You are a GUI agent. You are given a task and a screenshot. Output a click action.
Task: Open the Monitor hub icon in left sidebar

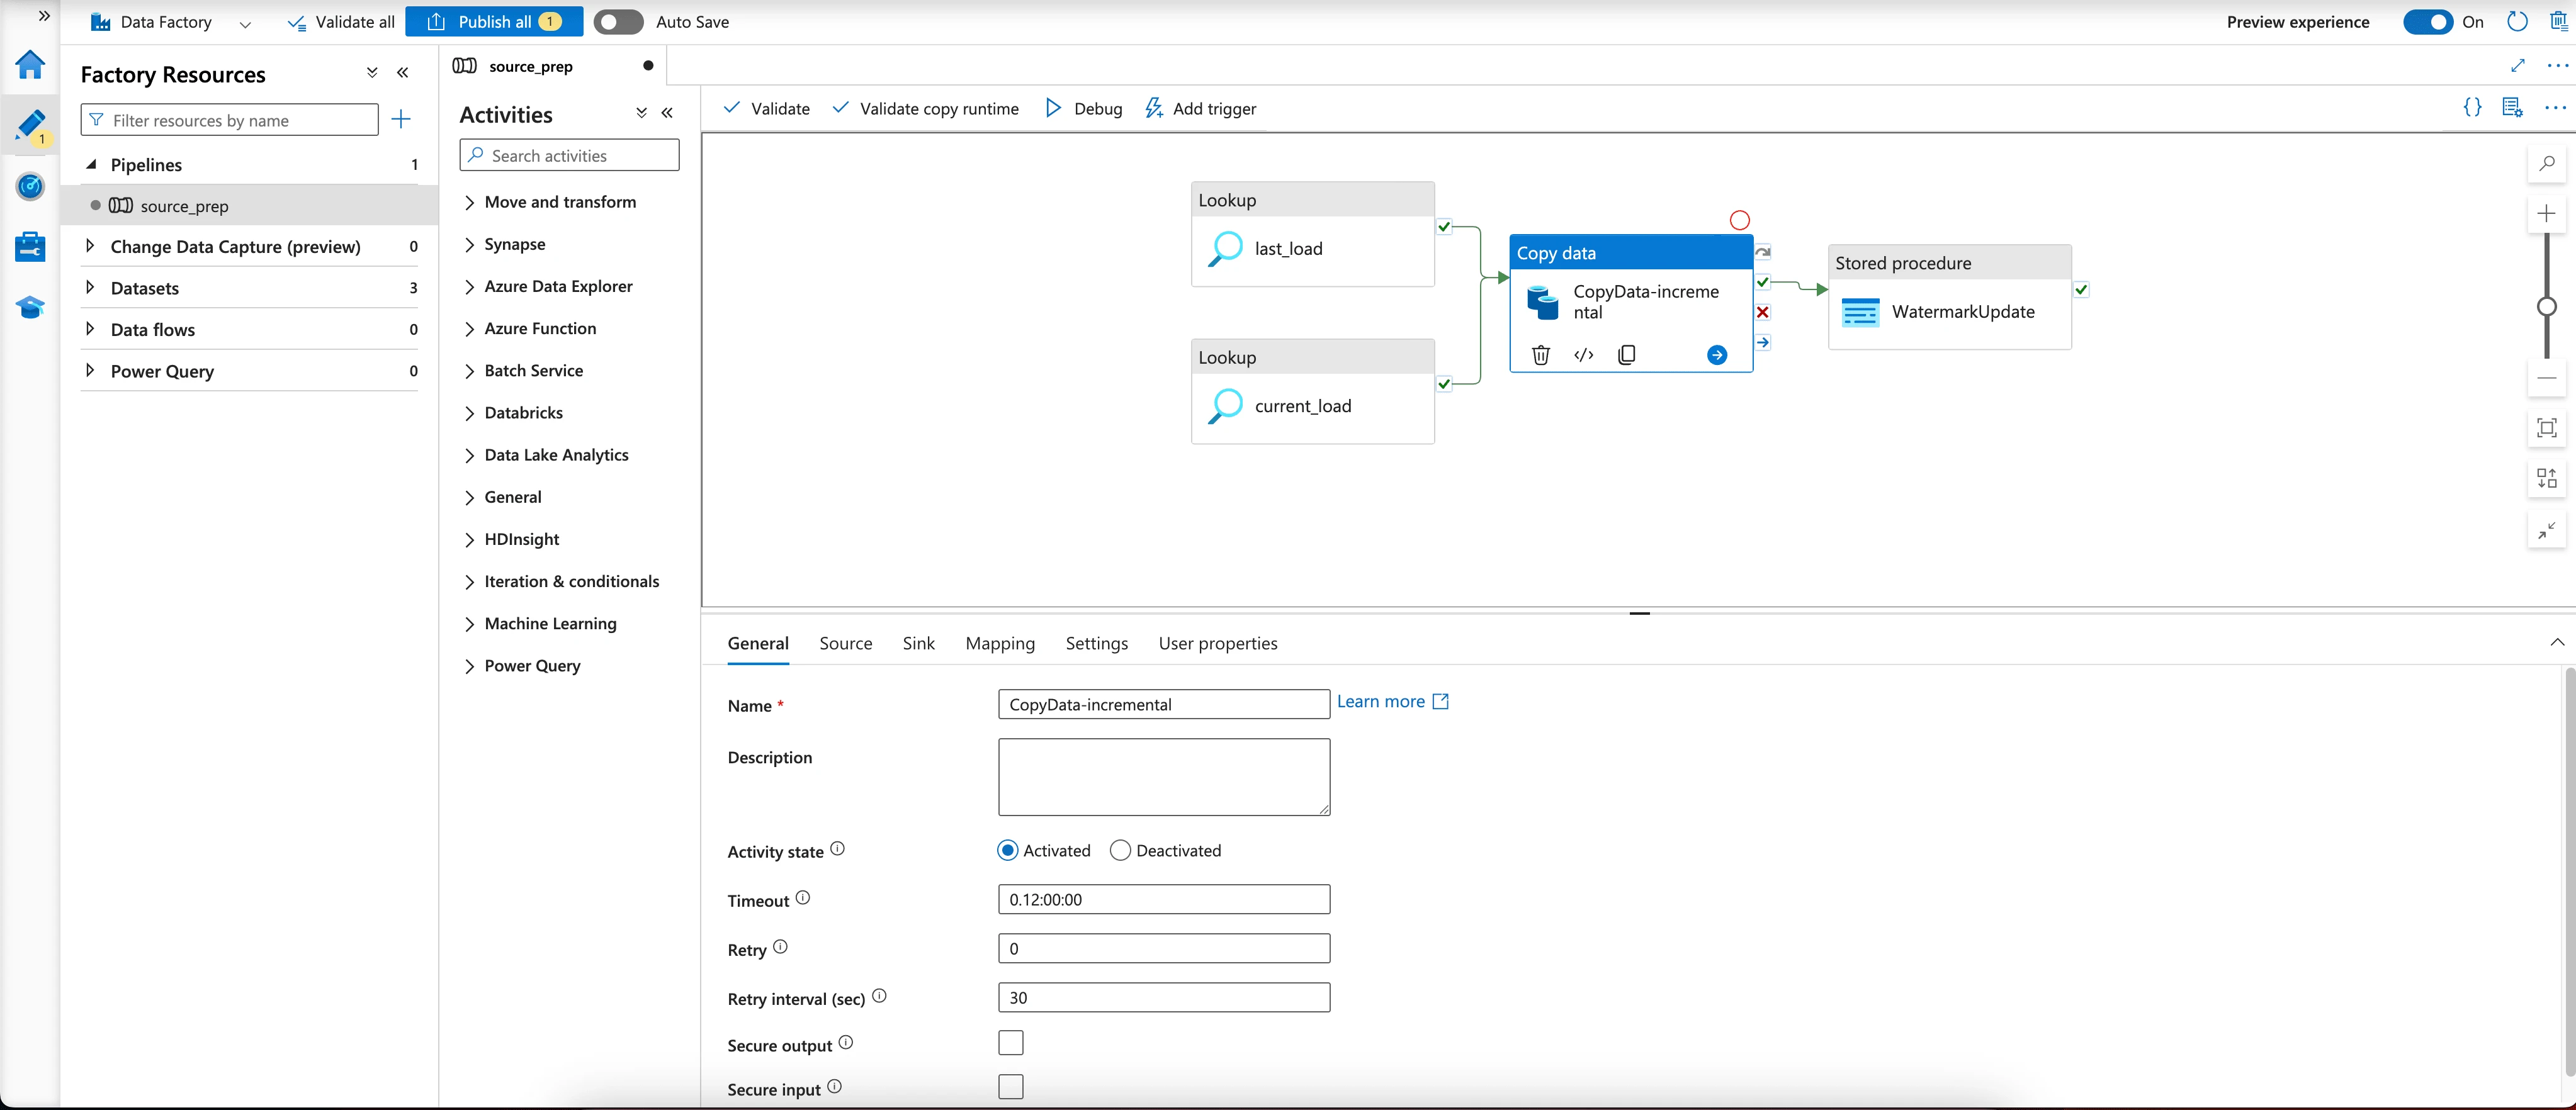point(30,186)
